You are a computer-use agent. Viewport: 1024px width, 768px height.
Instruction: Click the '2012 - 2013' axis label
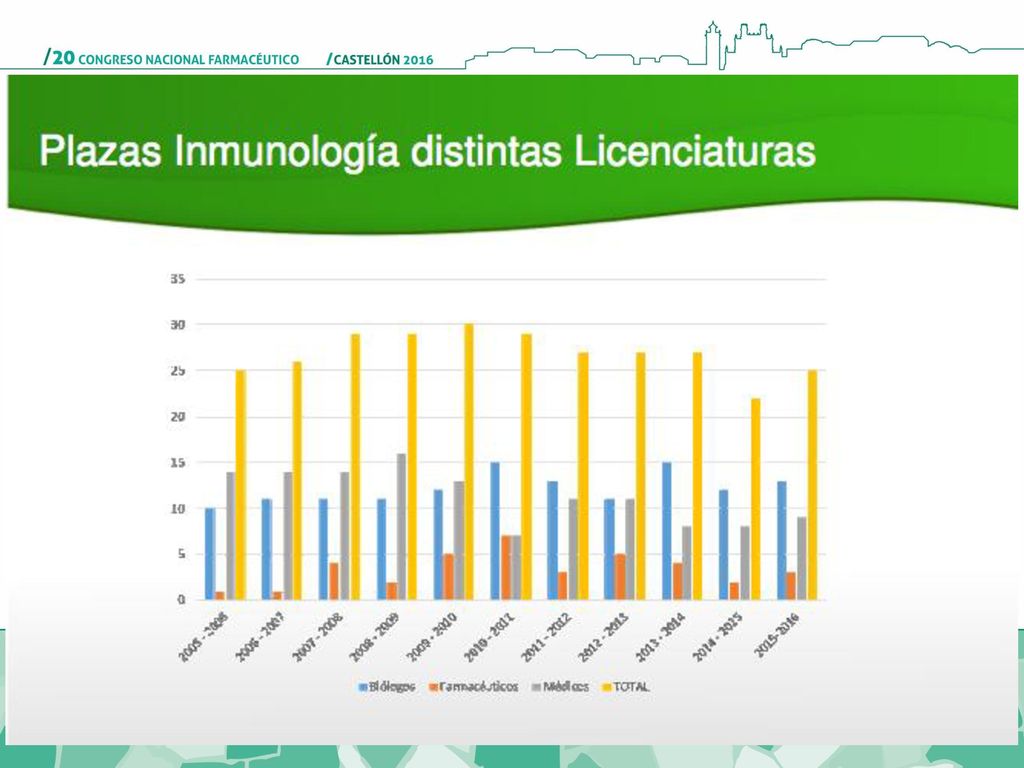tap(603, 637)
